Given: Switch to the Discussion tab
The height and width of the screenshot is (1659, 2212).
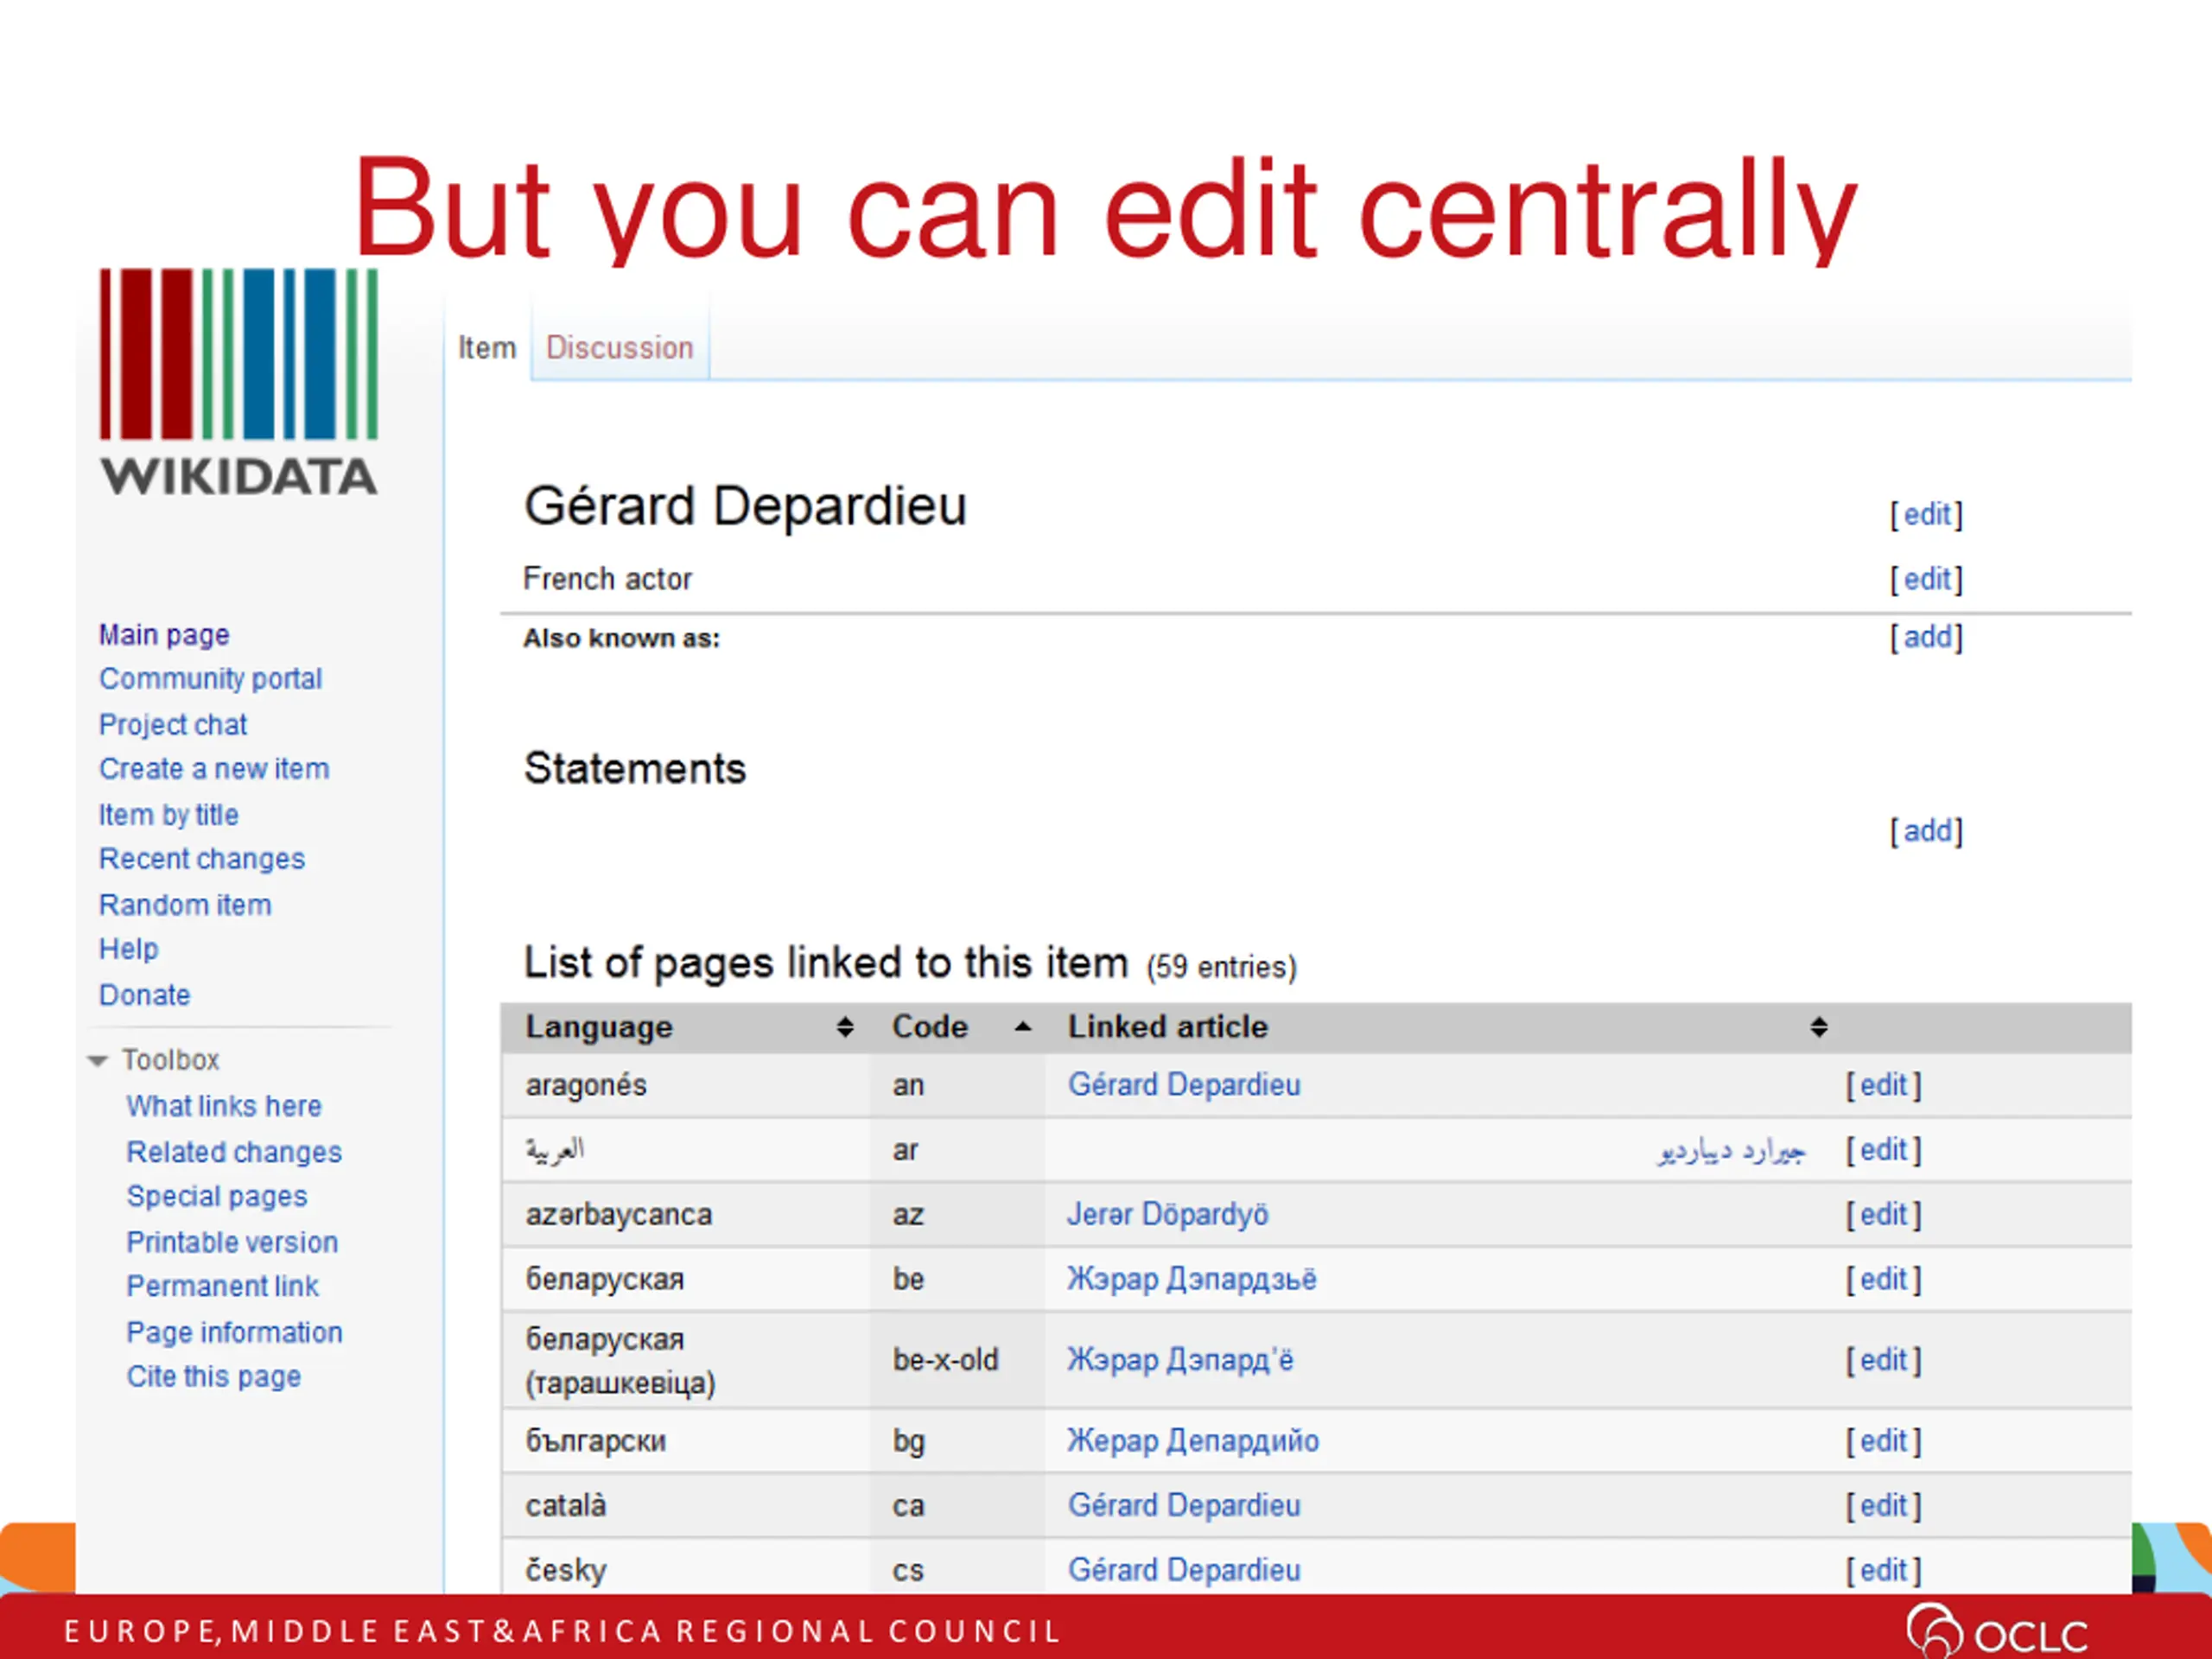Looking at the screenshot, I should point(619,347).
